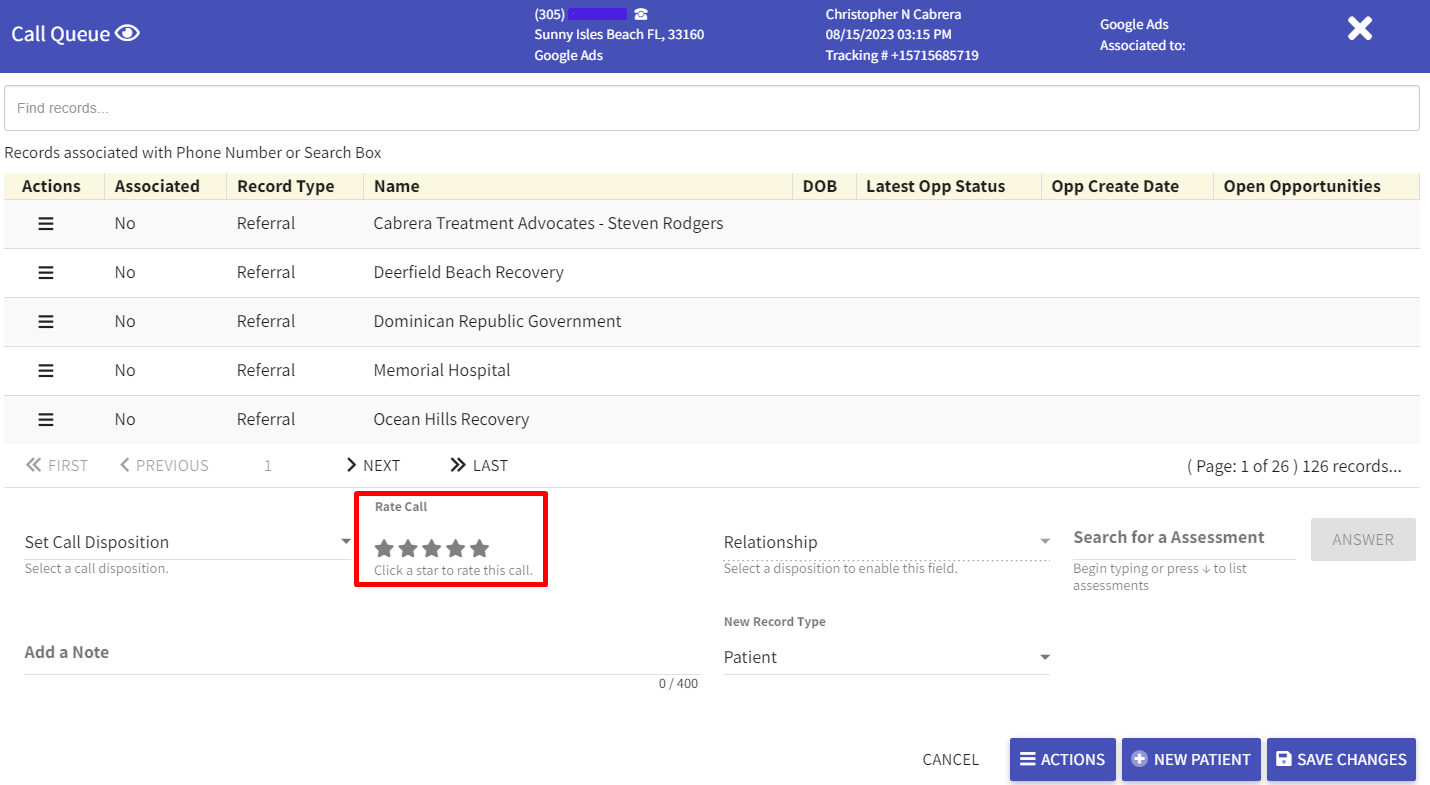1430x785 pixels.
Task: Close the Call Queue dialog with X
Action: pyautogui.click(x=1359, y=29)
